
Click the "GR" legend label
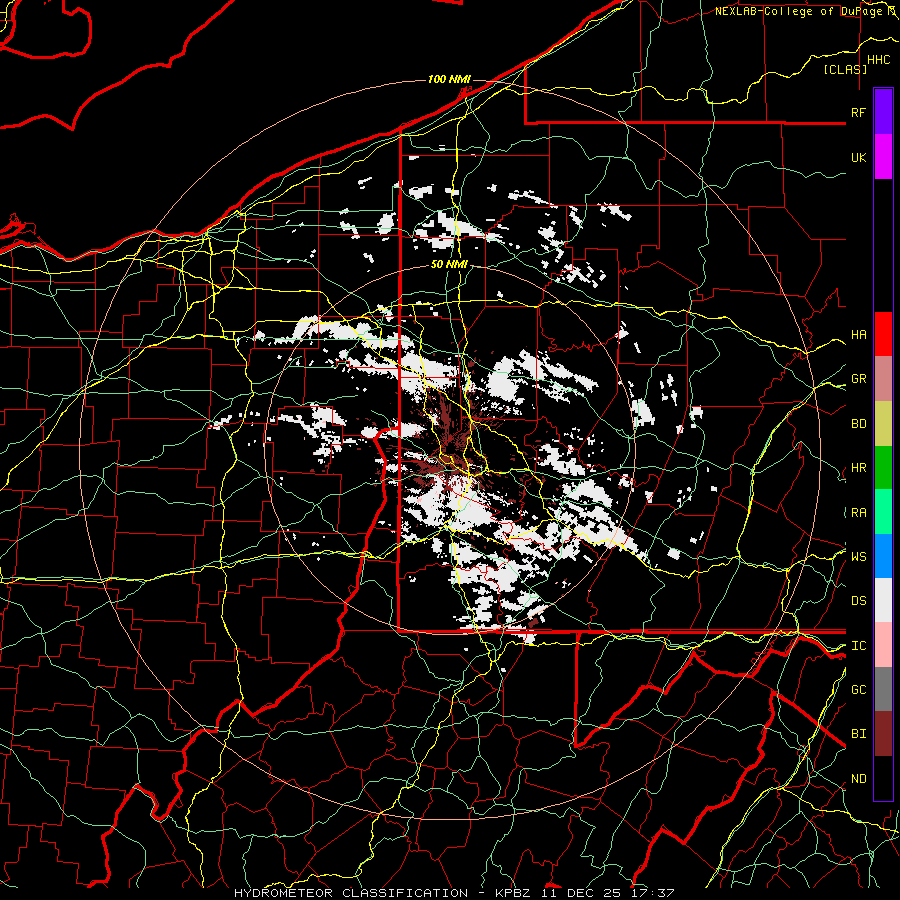coord(858,379)
